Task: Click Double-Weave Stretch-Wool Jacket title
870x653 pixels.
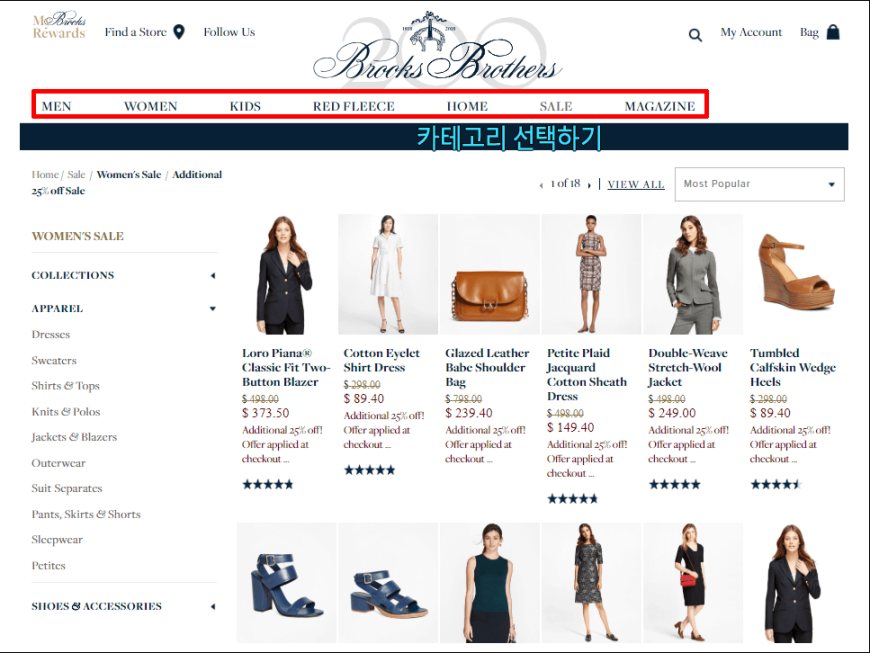Action: coord(688,368)
